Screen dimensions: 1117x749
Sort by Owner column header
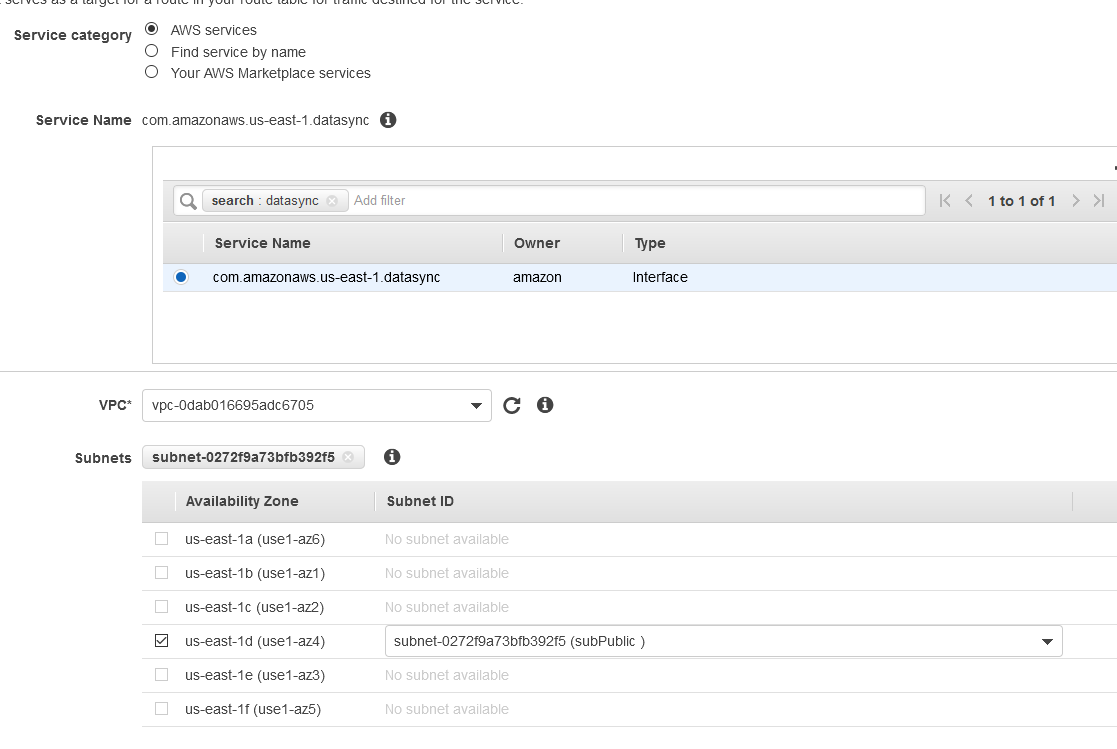pos(537,243)
